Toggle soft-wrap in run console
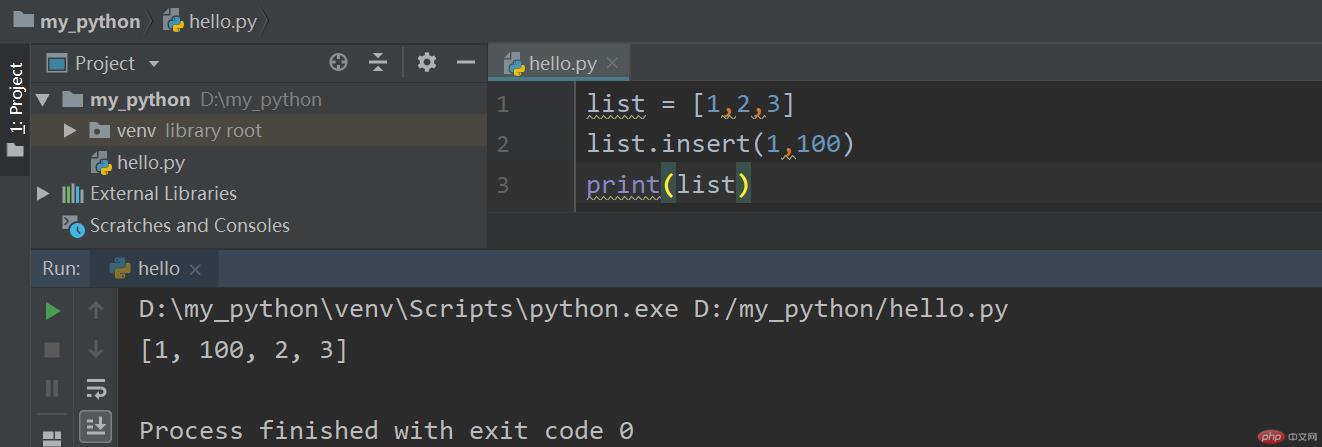 [x=96, y=388]
